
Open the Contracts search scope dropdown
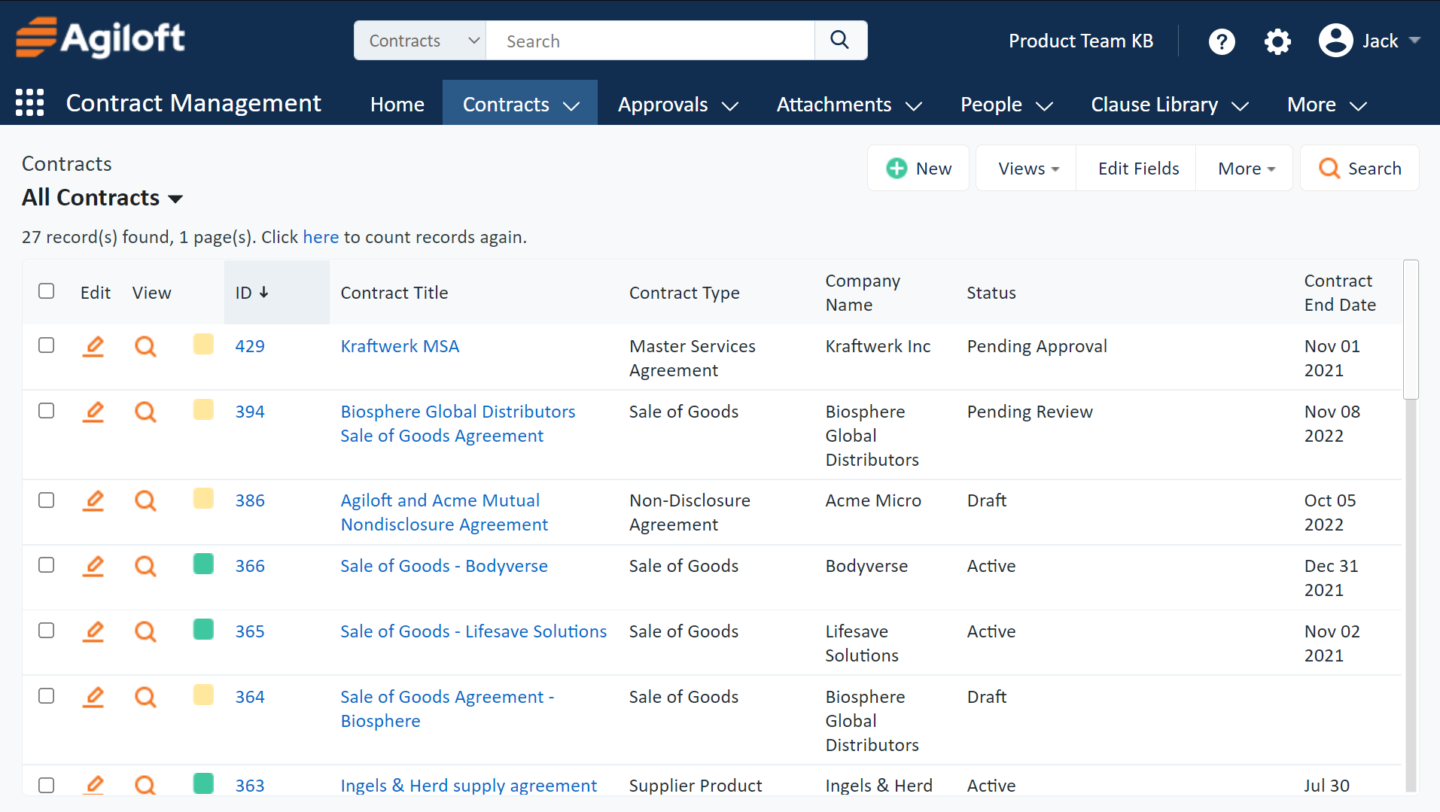pyautogui.click(x=419, y=40)
